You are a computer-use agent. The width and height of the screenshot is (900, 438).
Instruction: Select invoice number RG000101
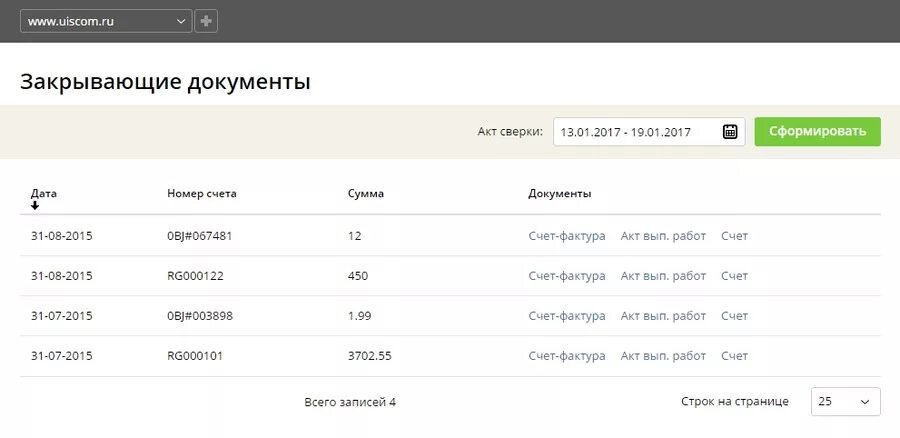point(195,356)
